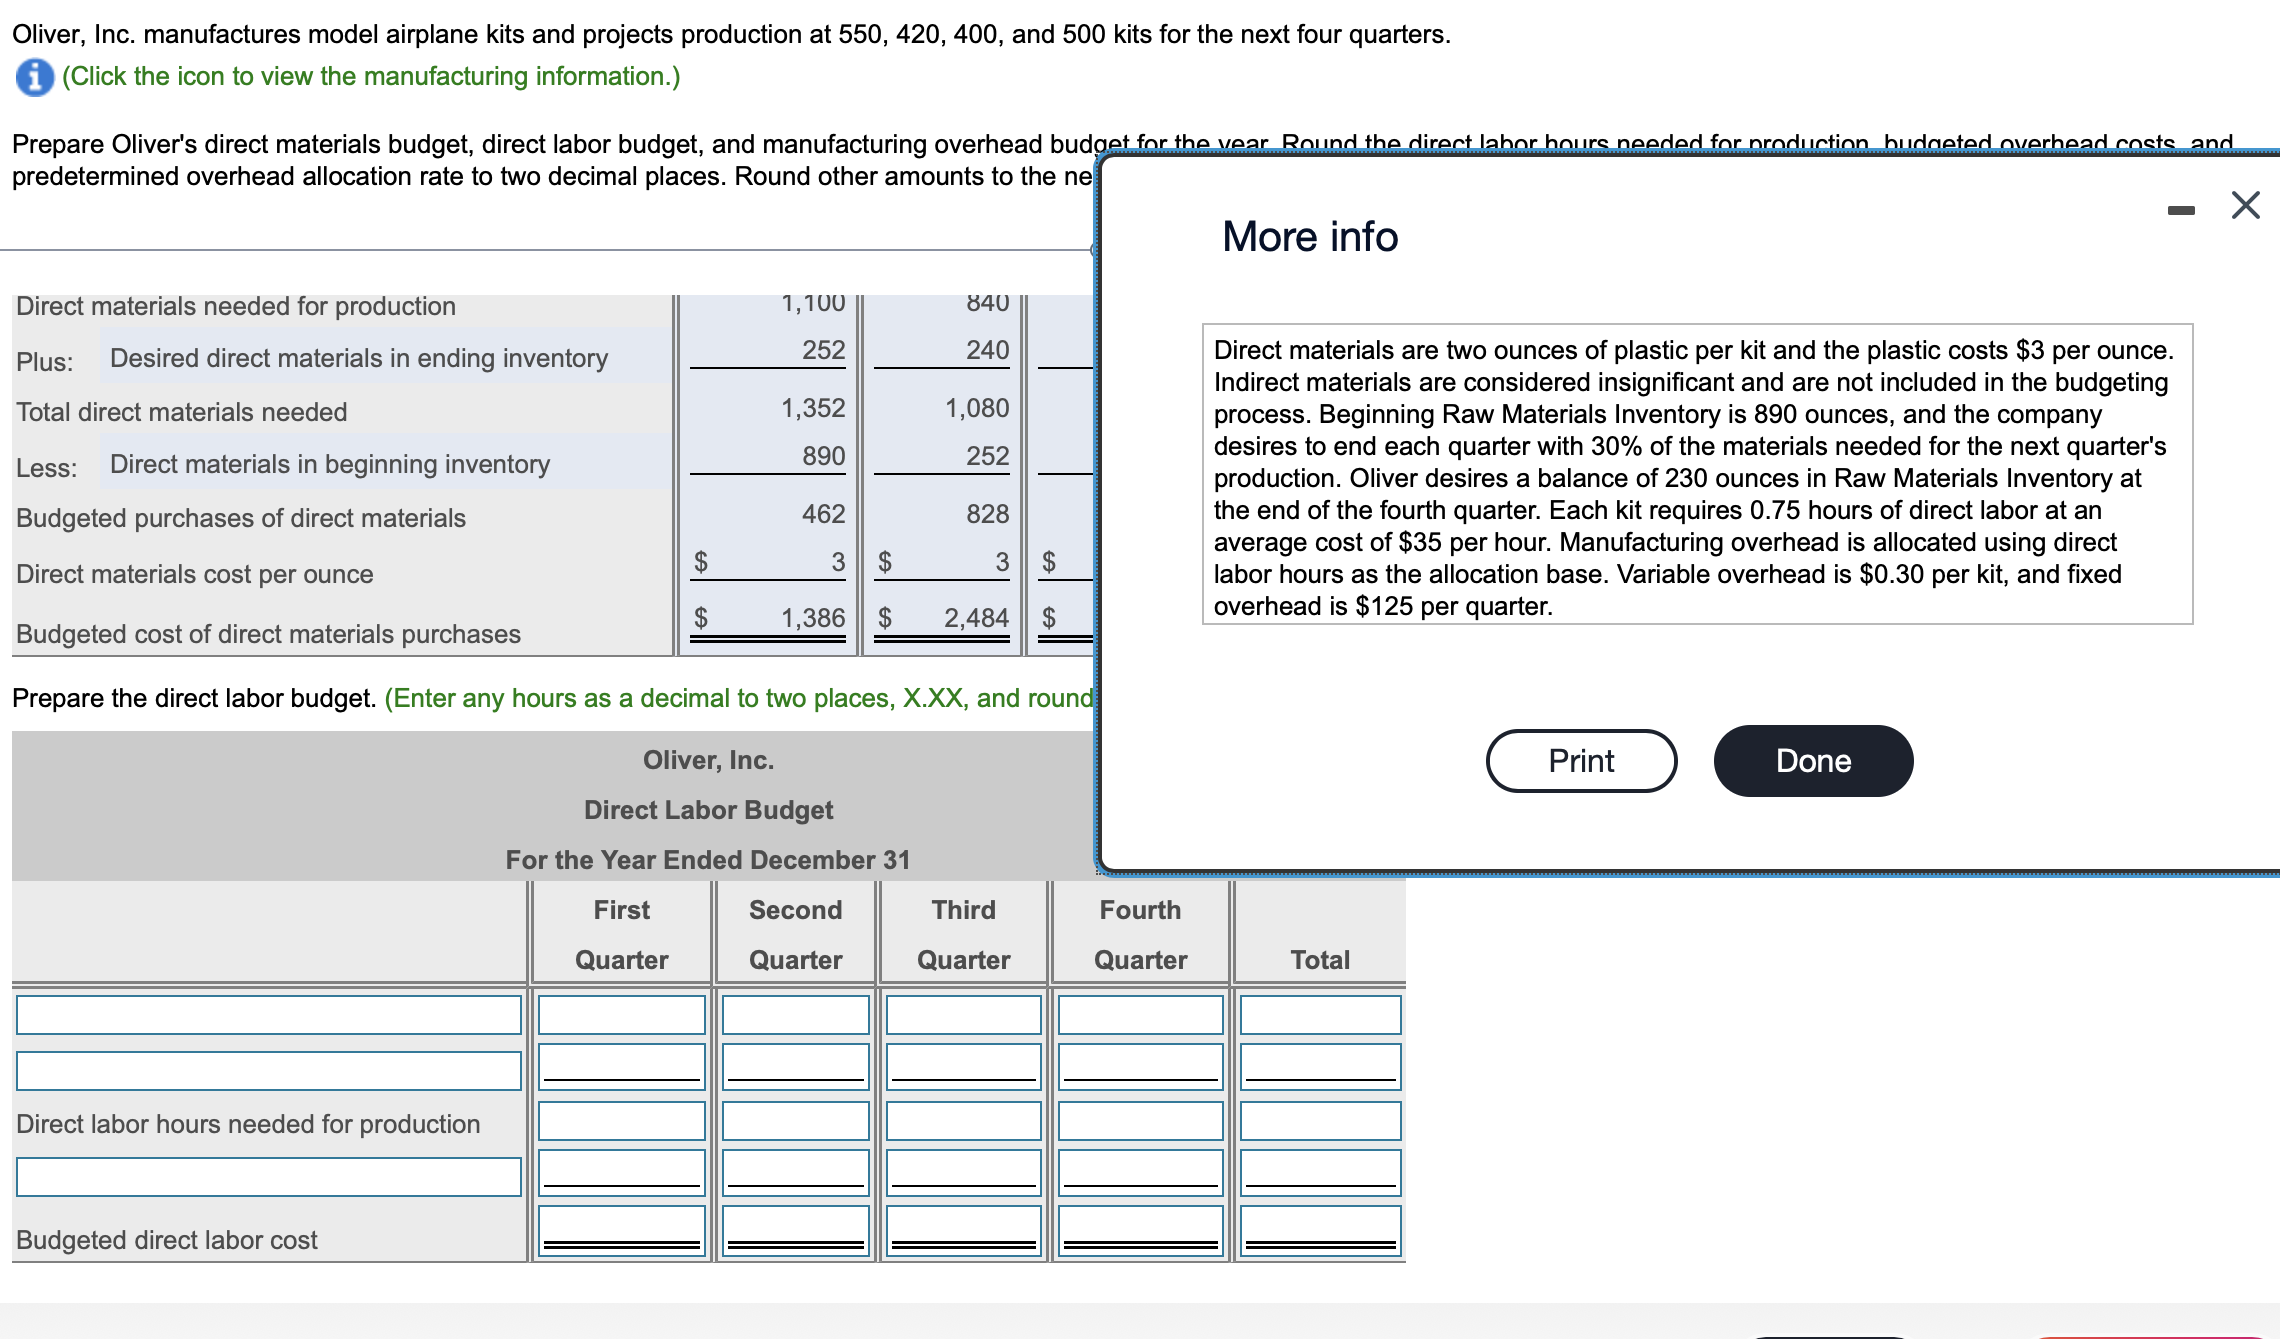Open second row label dropdown in labor budget
The image size is (2280, 1339).
tap(268, 1071)
